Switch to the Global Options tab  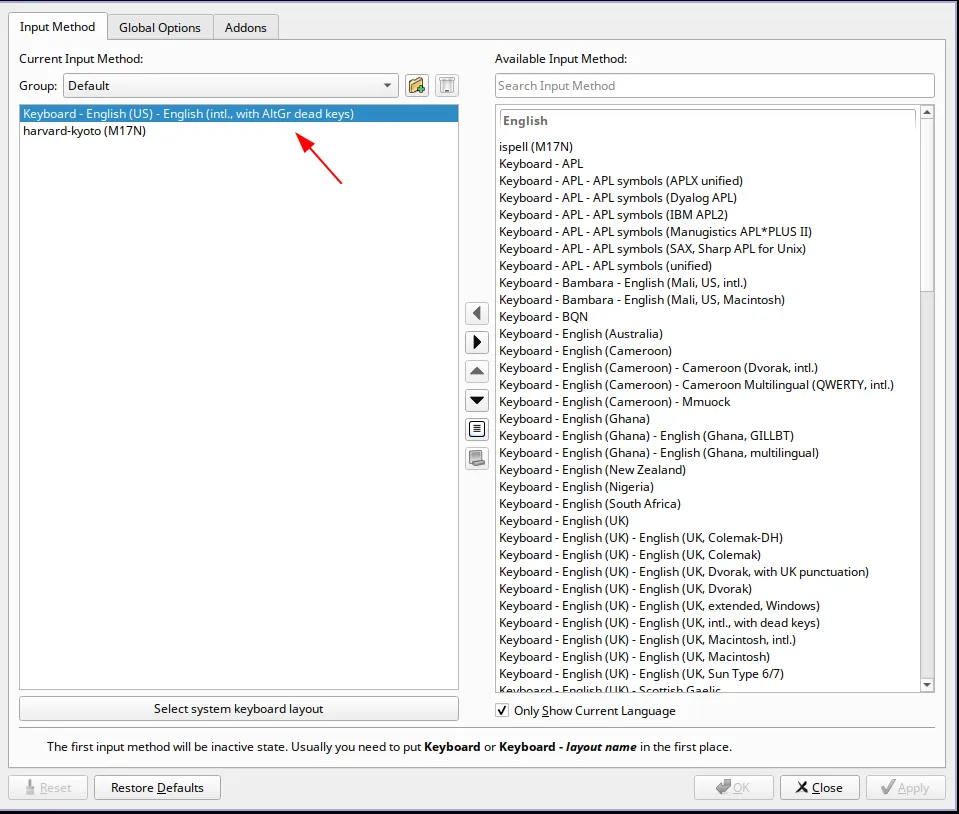(159, 27)
